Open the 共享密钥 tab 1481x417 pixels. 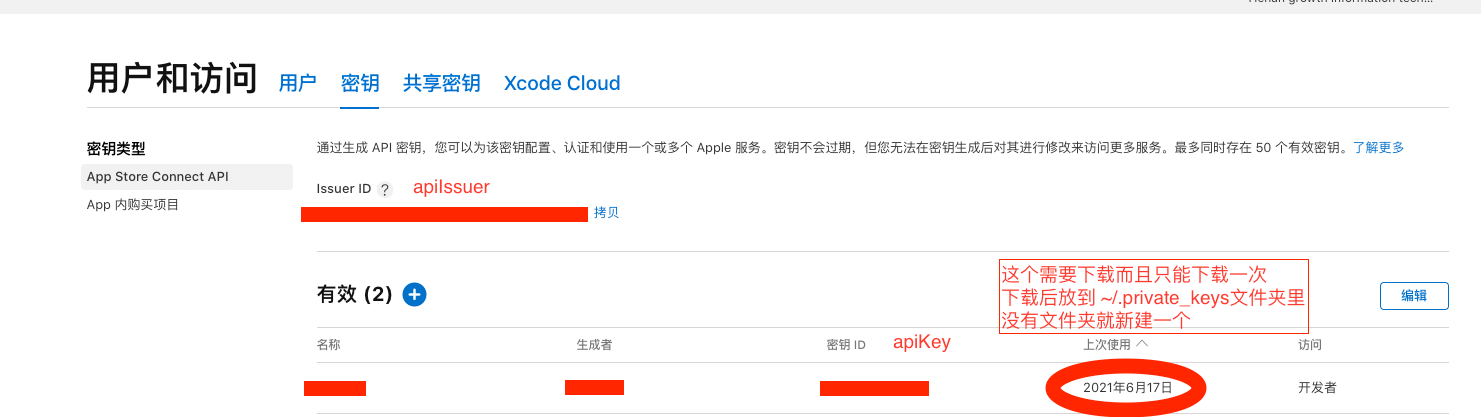tap(441, 83)
